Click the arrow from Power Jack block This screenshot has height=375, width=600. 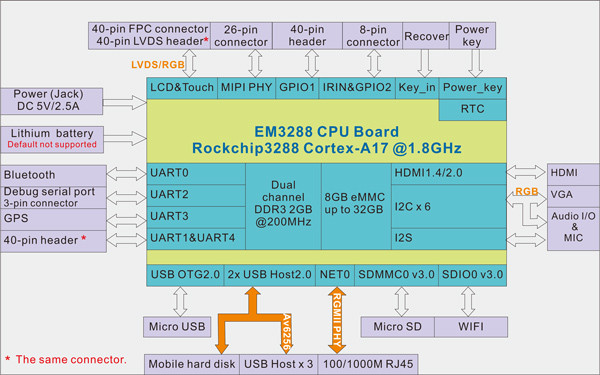coord(125,103)
